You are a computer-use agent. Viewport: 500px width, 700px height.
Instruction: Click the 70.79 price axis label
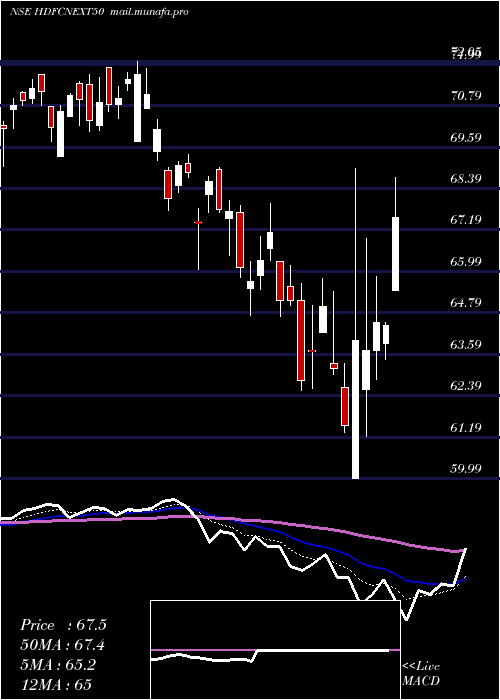pyautogui.click(x=466, y=95)
